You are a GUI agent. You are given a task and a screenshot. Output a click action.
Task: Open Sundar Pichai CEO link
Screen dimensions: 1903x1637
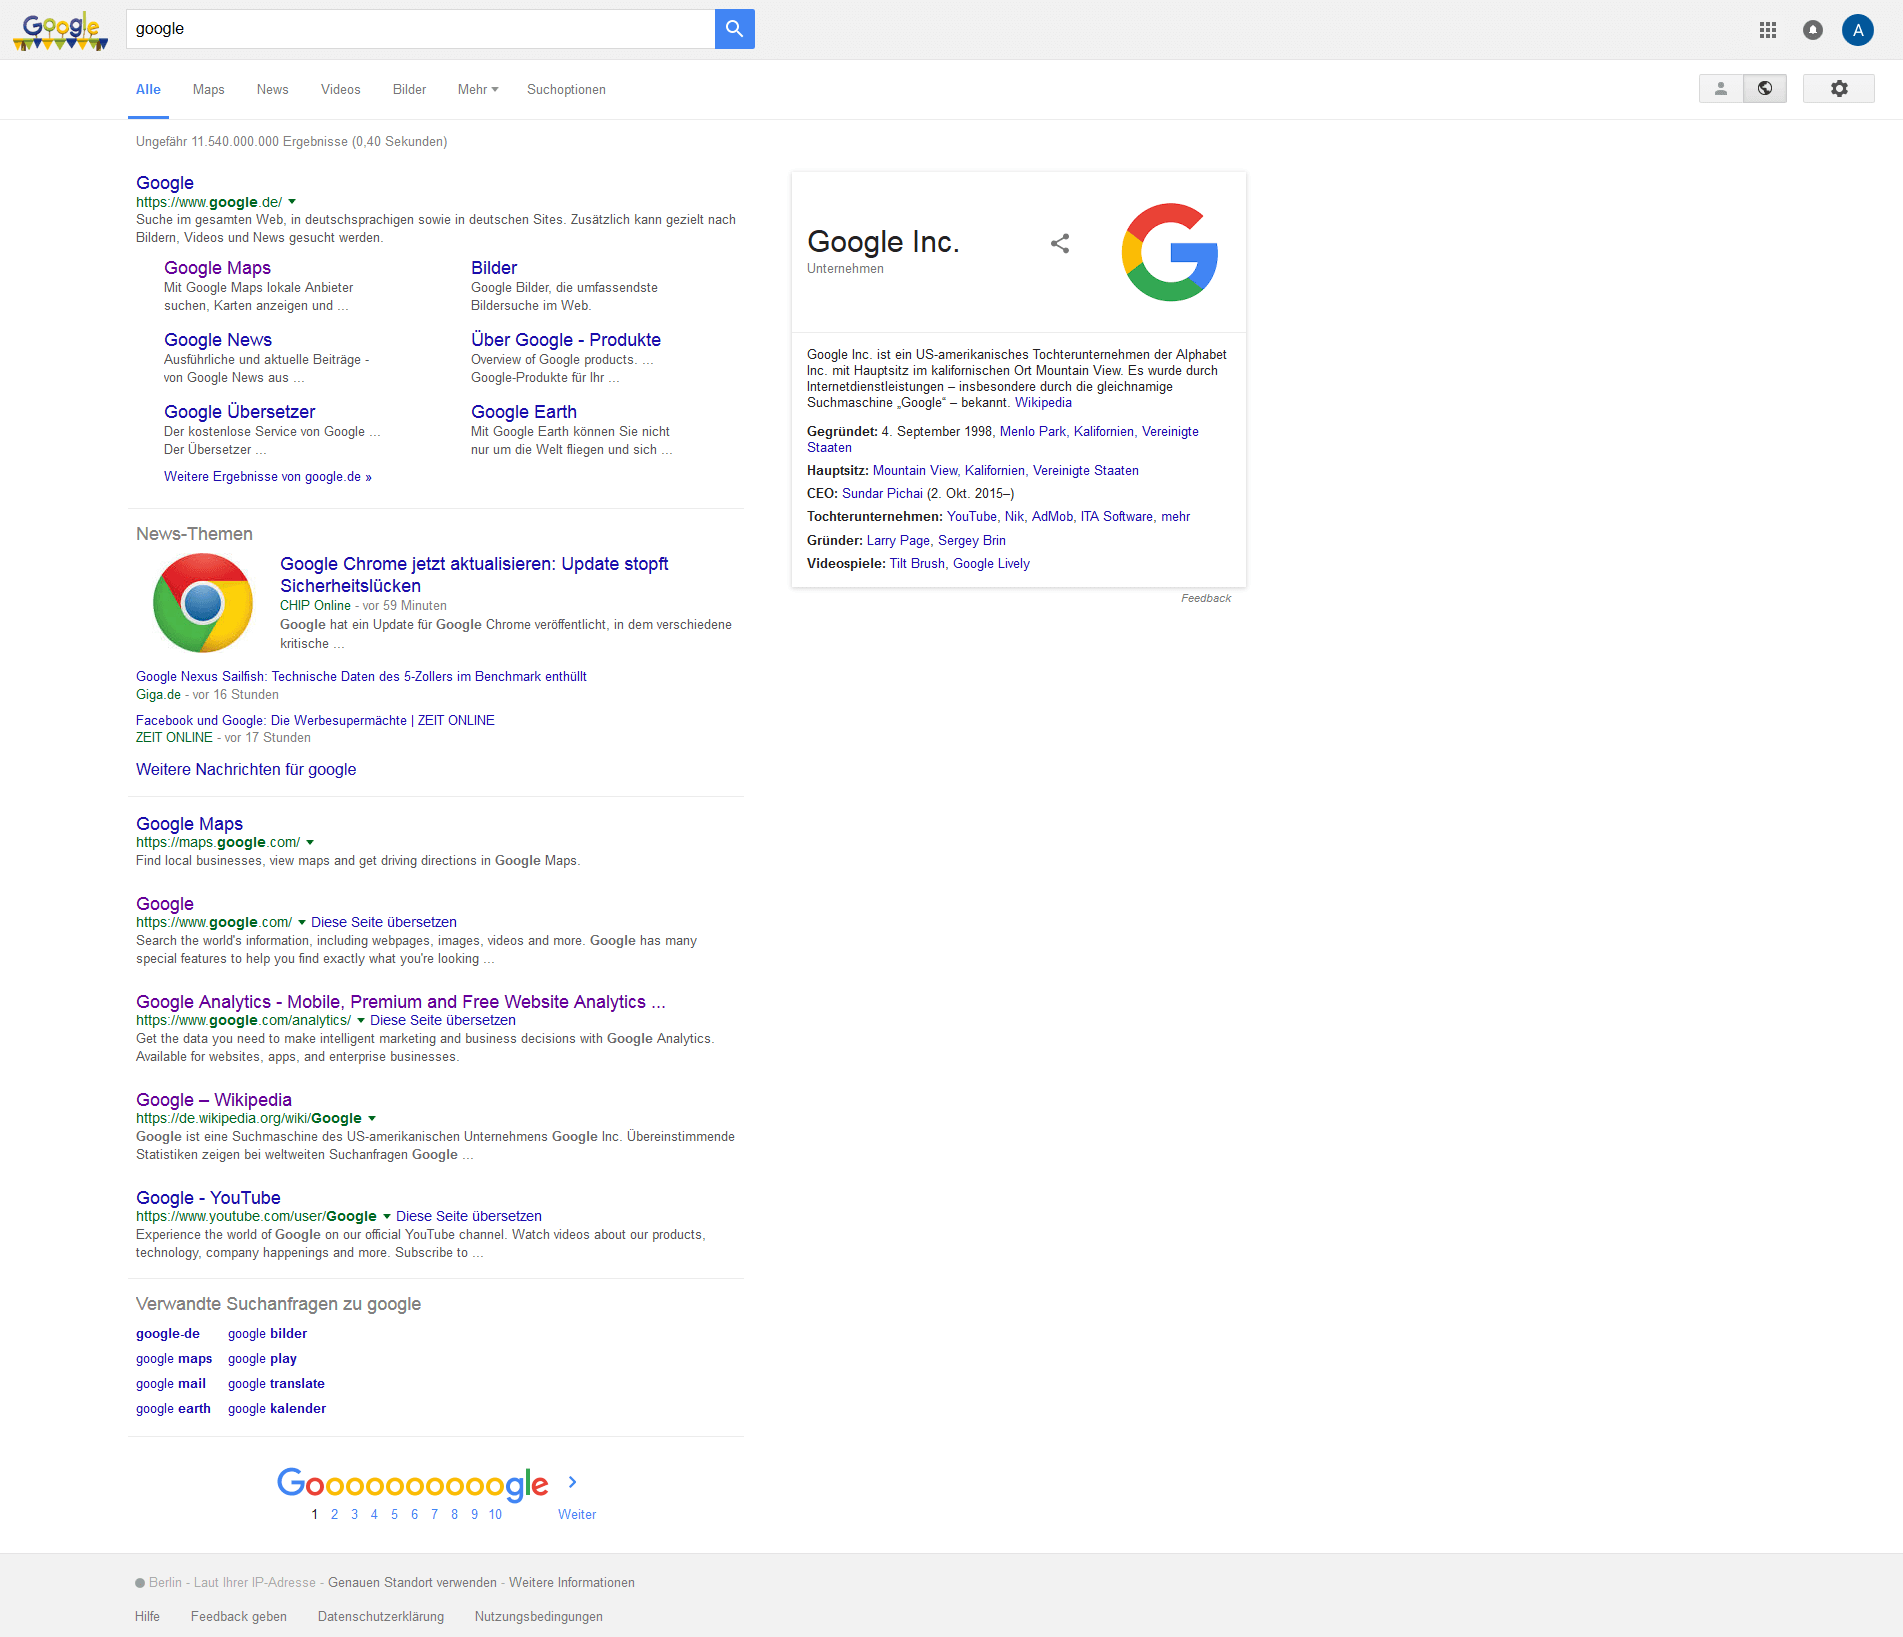(882, 494)
